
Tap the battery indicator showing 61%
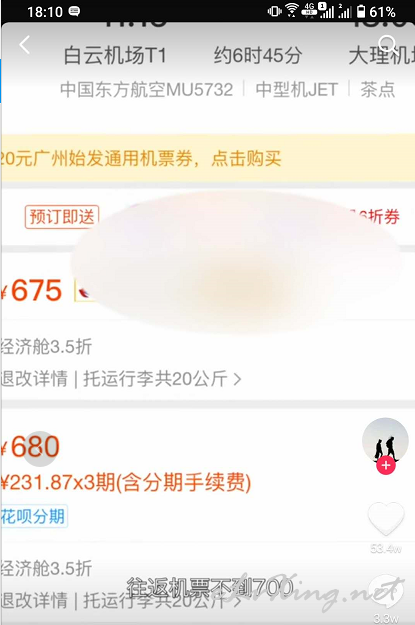coord(376,12)
